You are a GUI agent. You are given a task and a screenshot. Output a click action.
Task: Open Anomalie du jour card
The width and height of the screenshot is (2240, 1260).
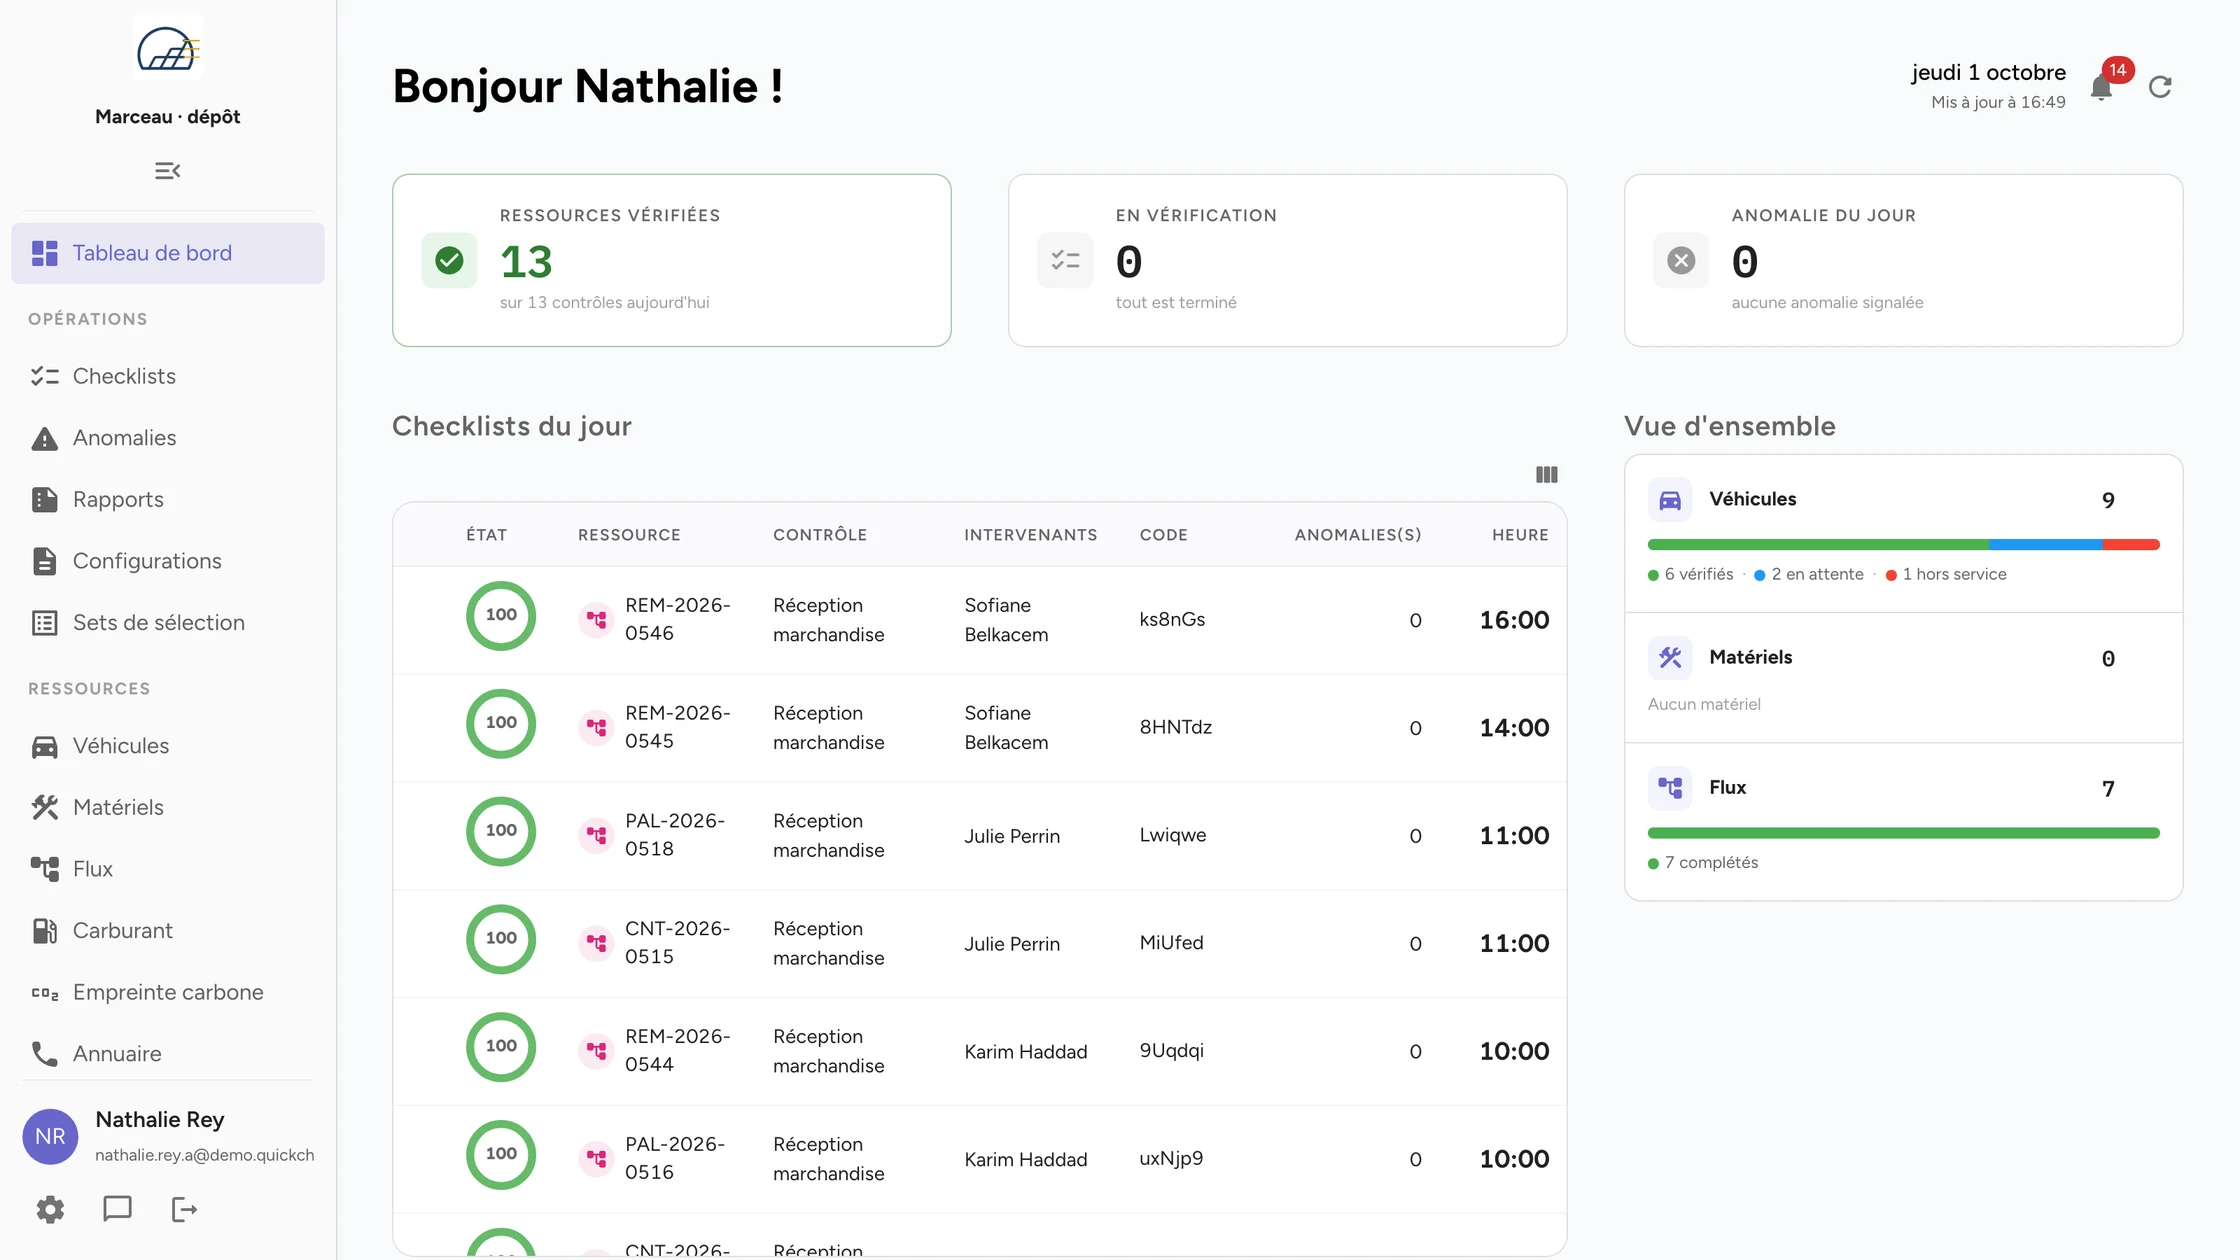pyautogui.click(x=1904, y=261)
